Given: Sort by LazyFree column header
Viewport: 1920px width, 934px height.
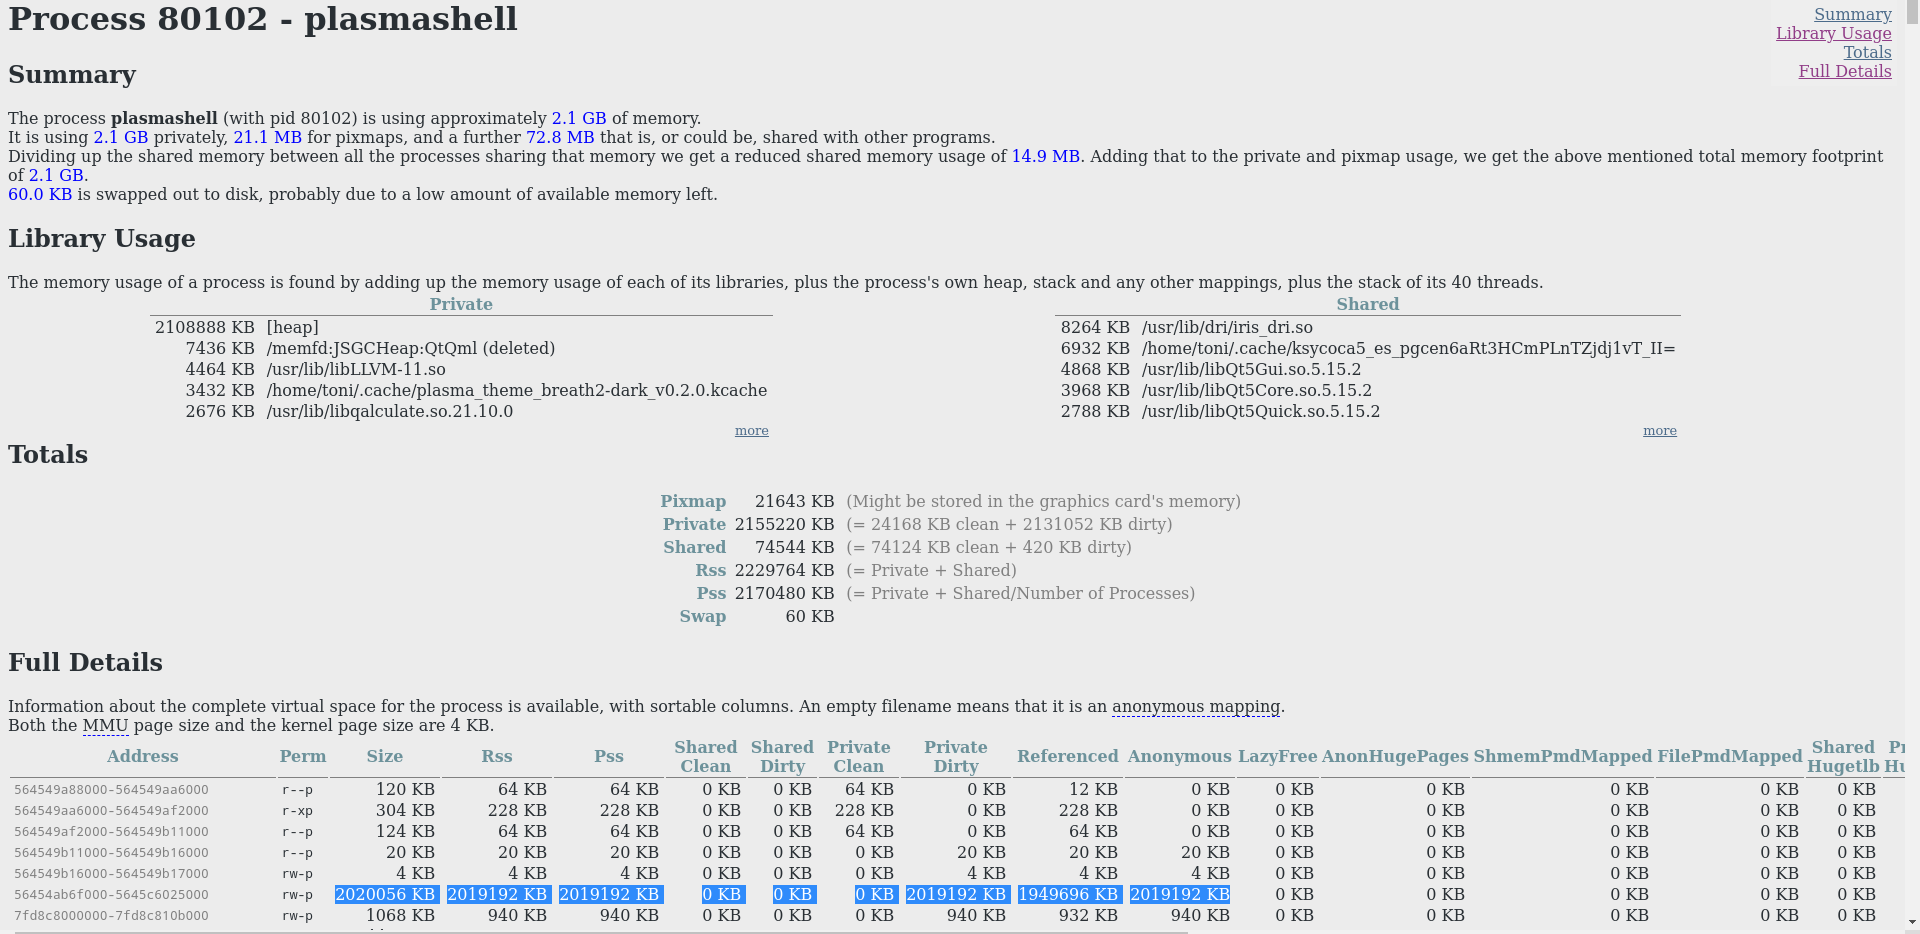Looking at the screenshot, I should [1277, 756].
